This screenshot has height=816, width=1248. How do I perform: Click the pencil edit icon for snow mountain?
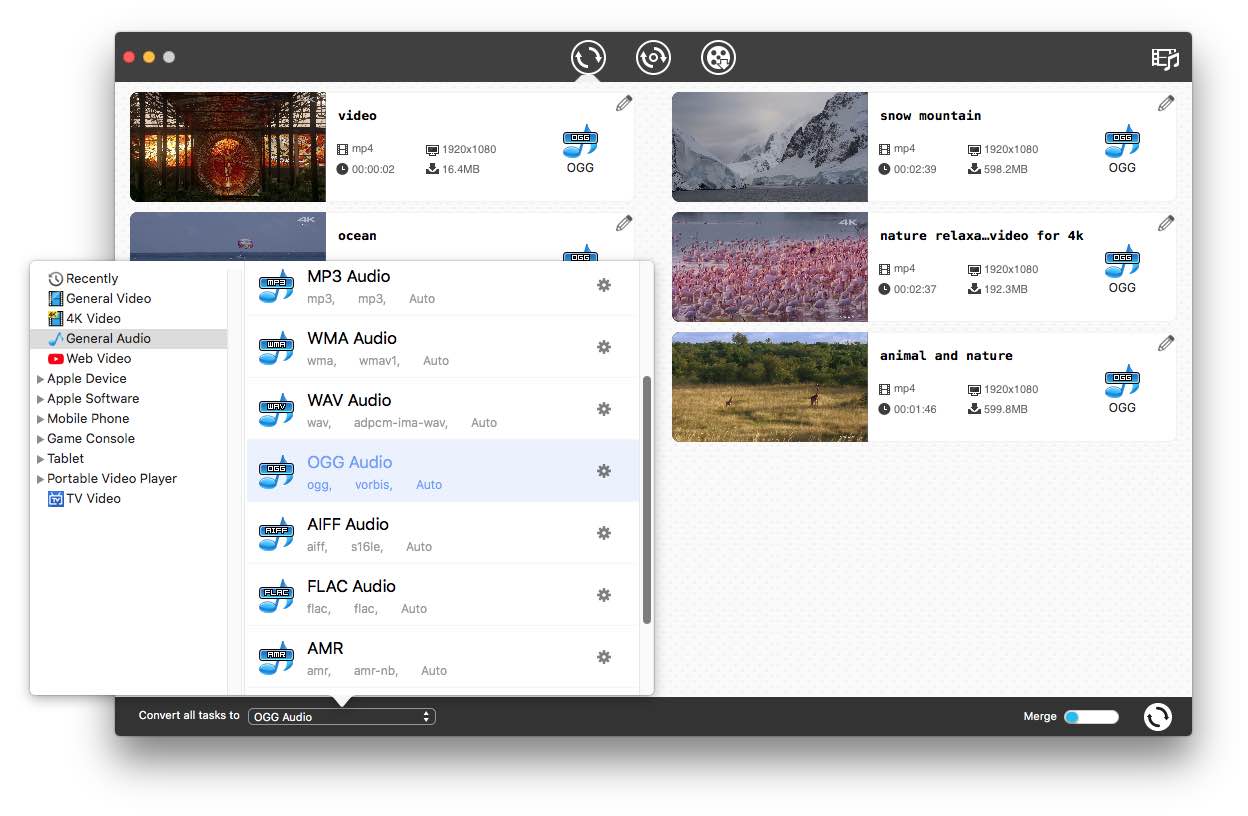(x=1166, y=103)
